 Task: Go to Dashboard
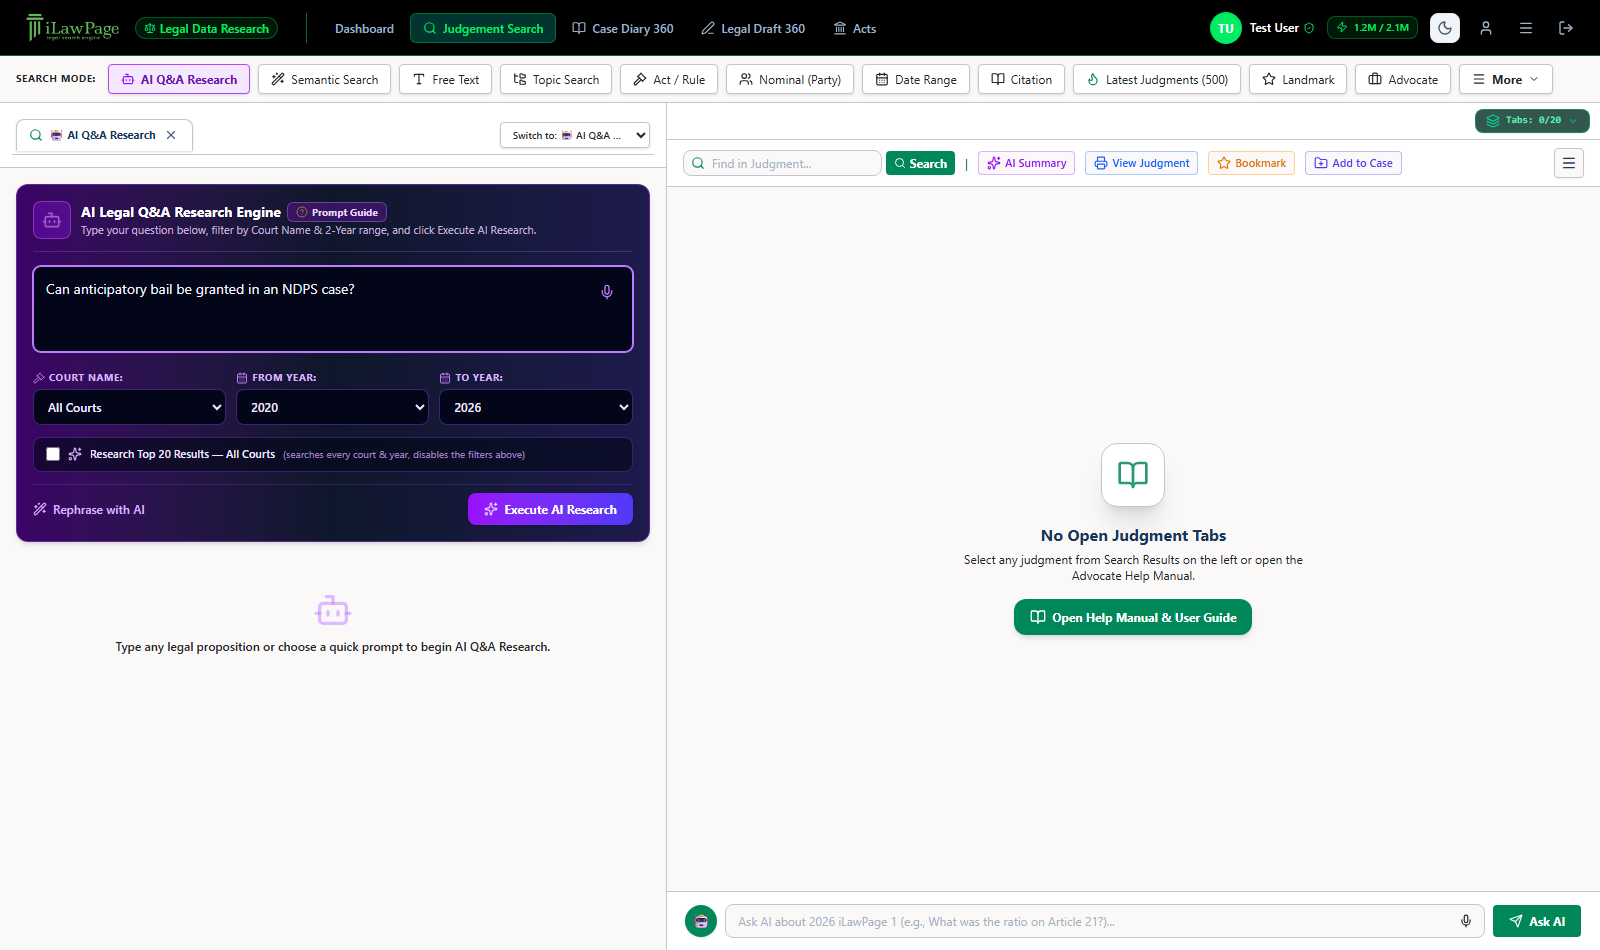click(364, 28)
